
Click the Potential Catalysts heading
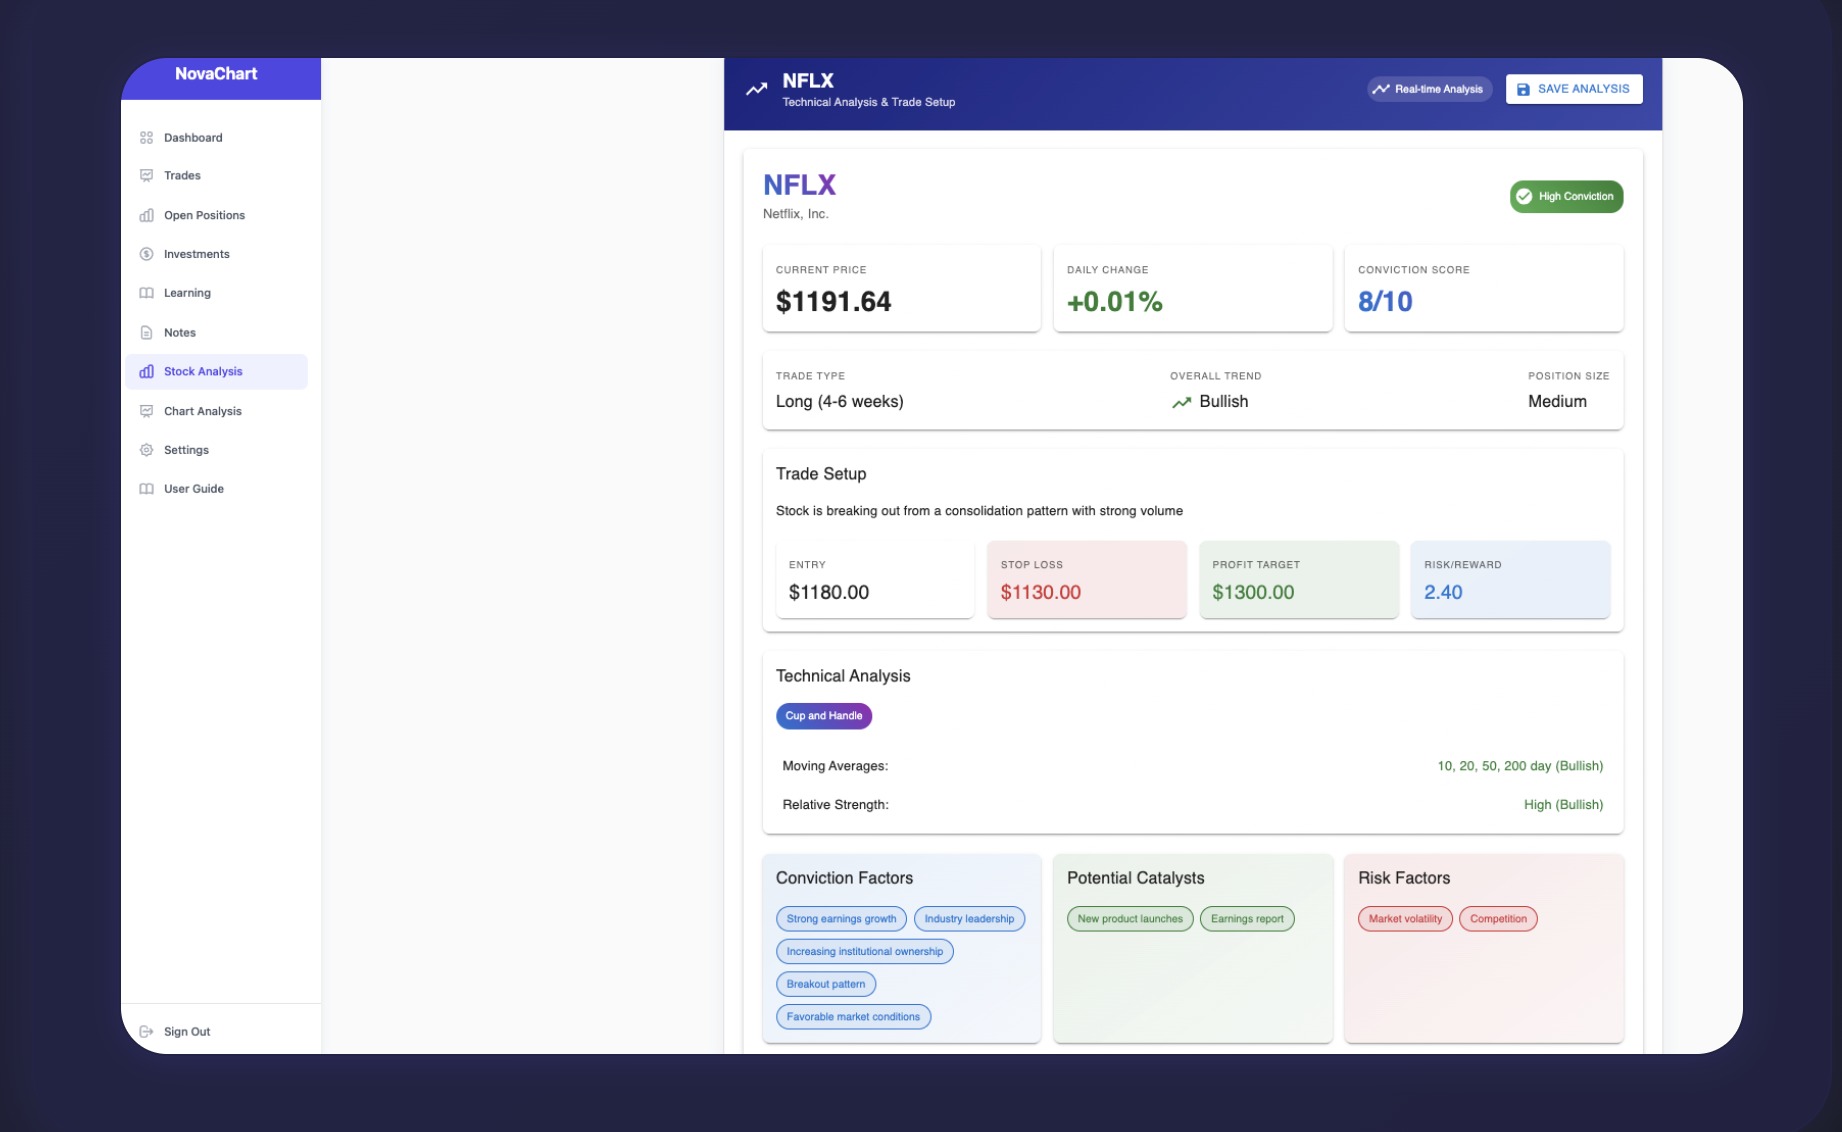tap(1135, 878)
